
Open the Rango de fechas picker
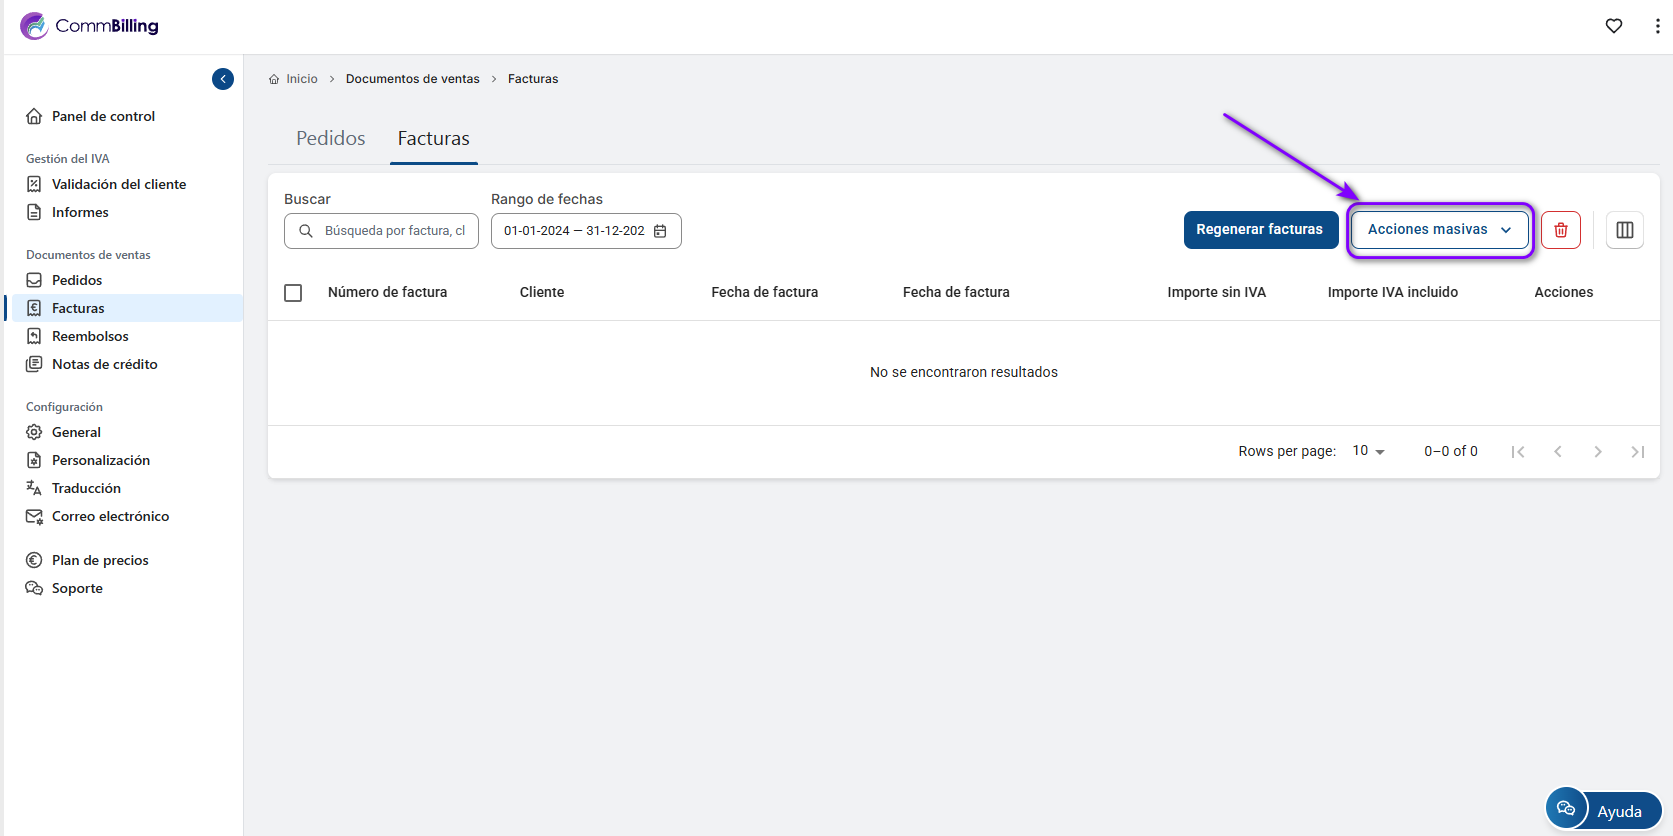(575, 231)
